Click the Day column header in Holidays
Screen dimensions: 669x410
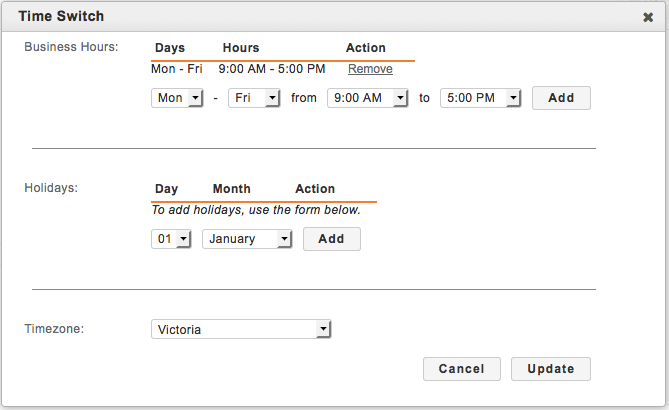click(166, 189)
